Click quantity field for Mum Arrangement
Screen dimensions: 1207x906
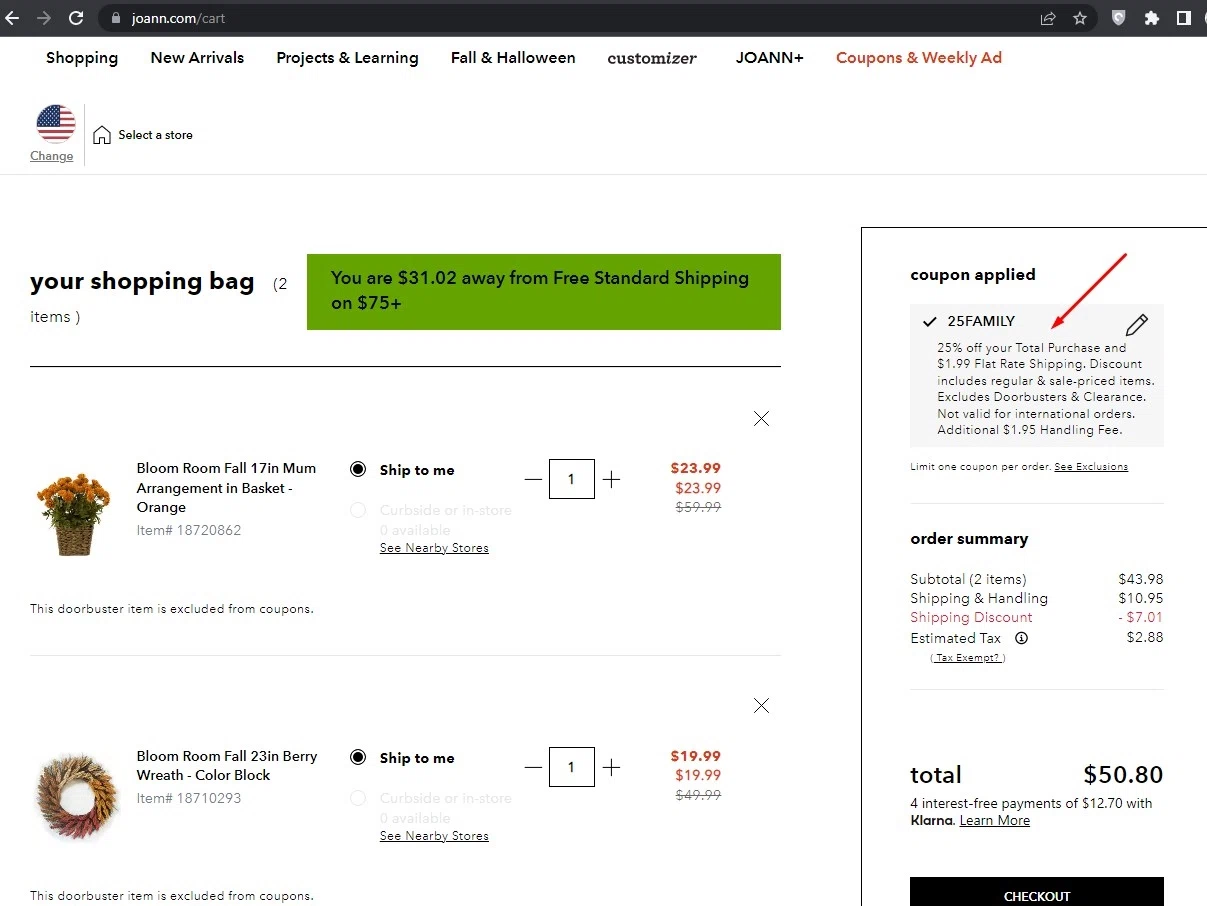pos(572,479)
